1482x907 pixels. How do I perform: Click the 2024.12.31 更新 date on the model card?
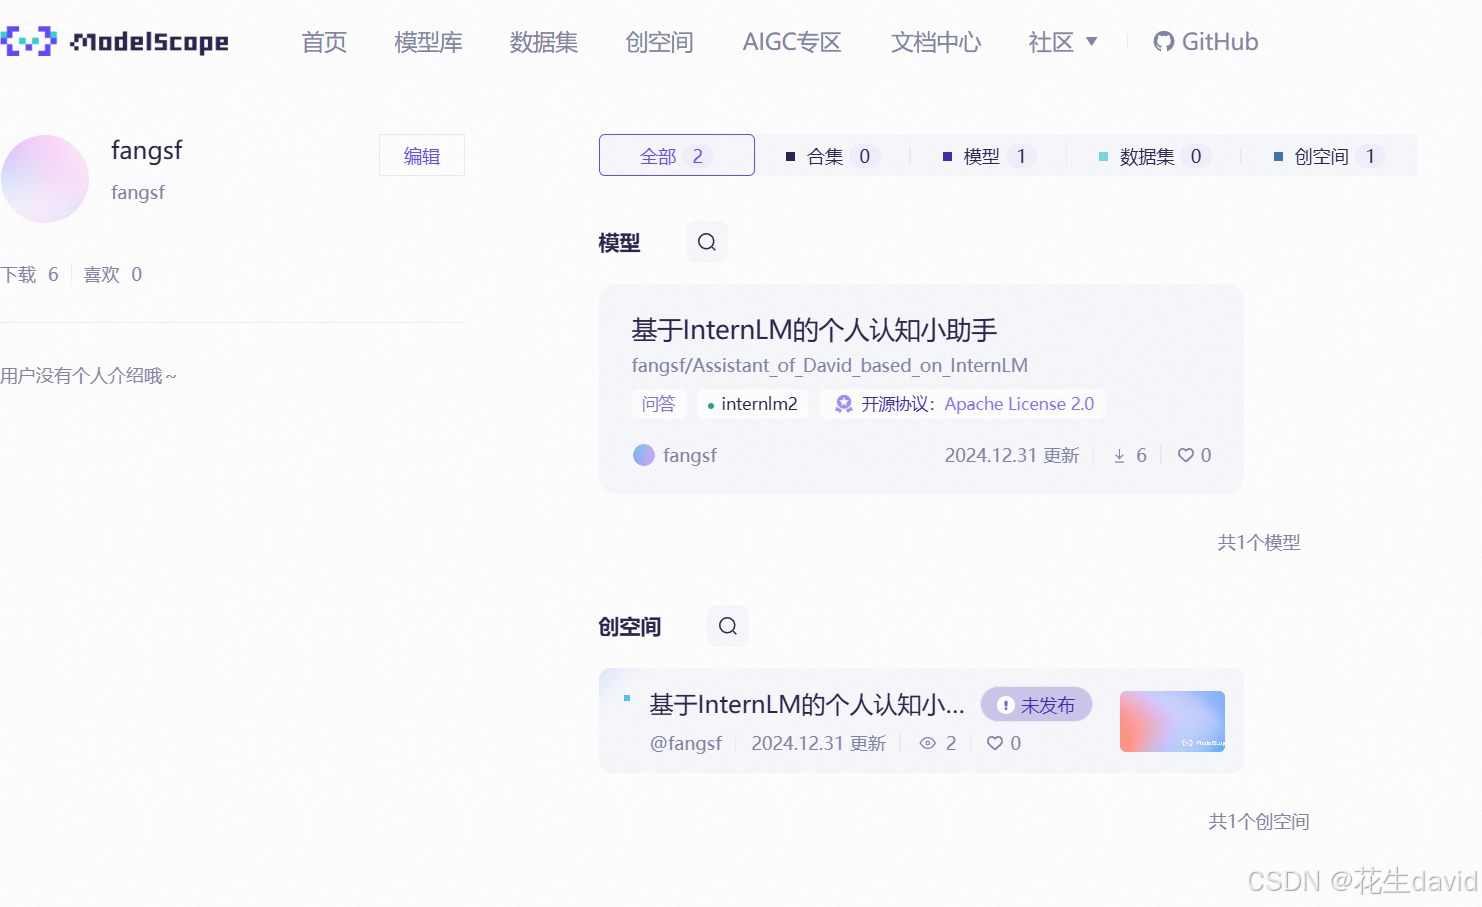coord(1012,455)
